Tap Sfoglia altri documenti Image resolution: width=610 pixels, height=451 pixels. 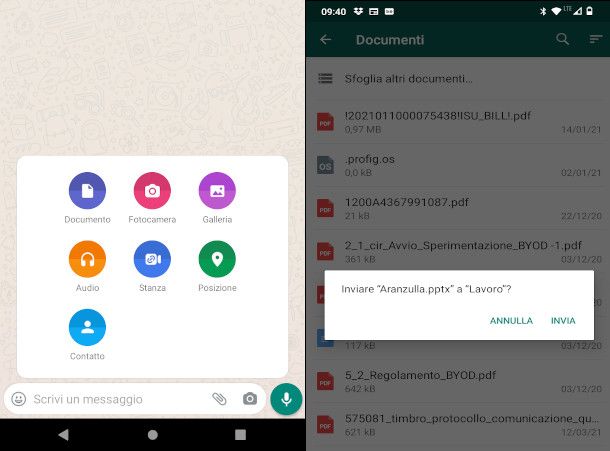(x=458, y=79)
